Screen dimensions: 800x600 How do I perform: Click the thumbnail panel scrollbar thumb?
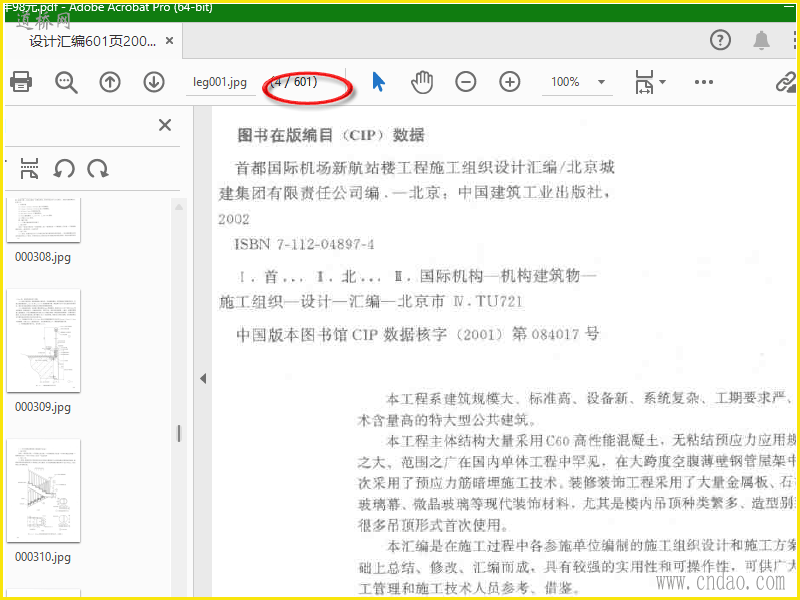pos(179,434)
